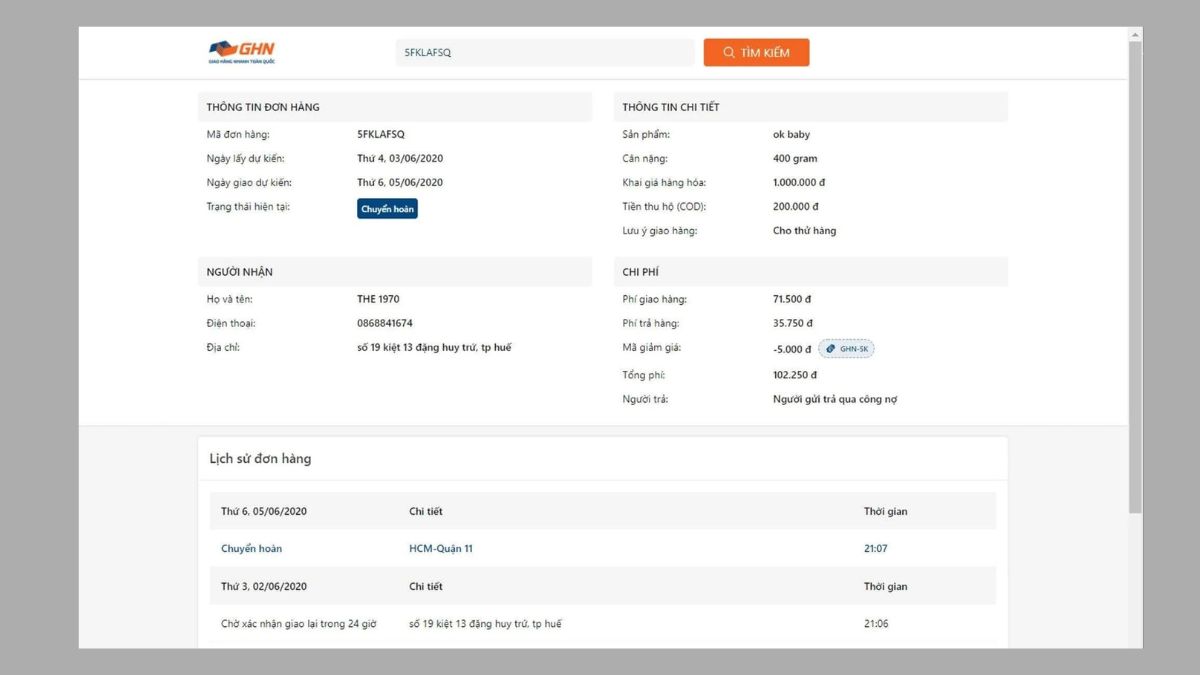The width and height of the screenshot is (1200, 675).
Task: Click the scrollbar up arrow
Action: [x=1135, y=34]
